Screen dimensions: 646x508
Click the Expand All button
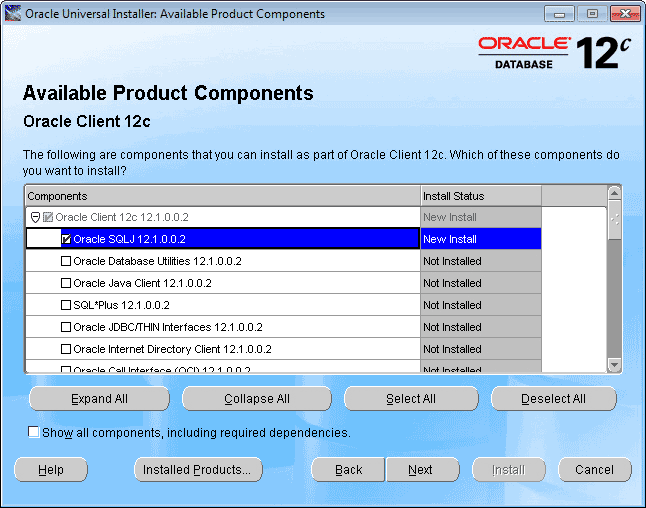coord(99,398)
